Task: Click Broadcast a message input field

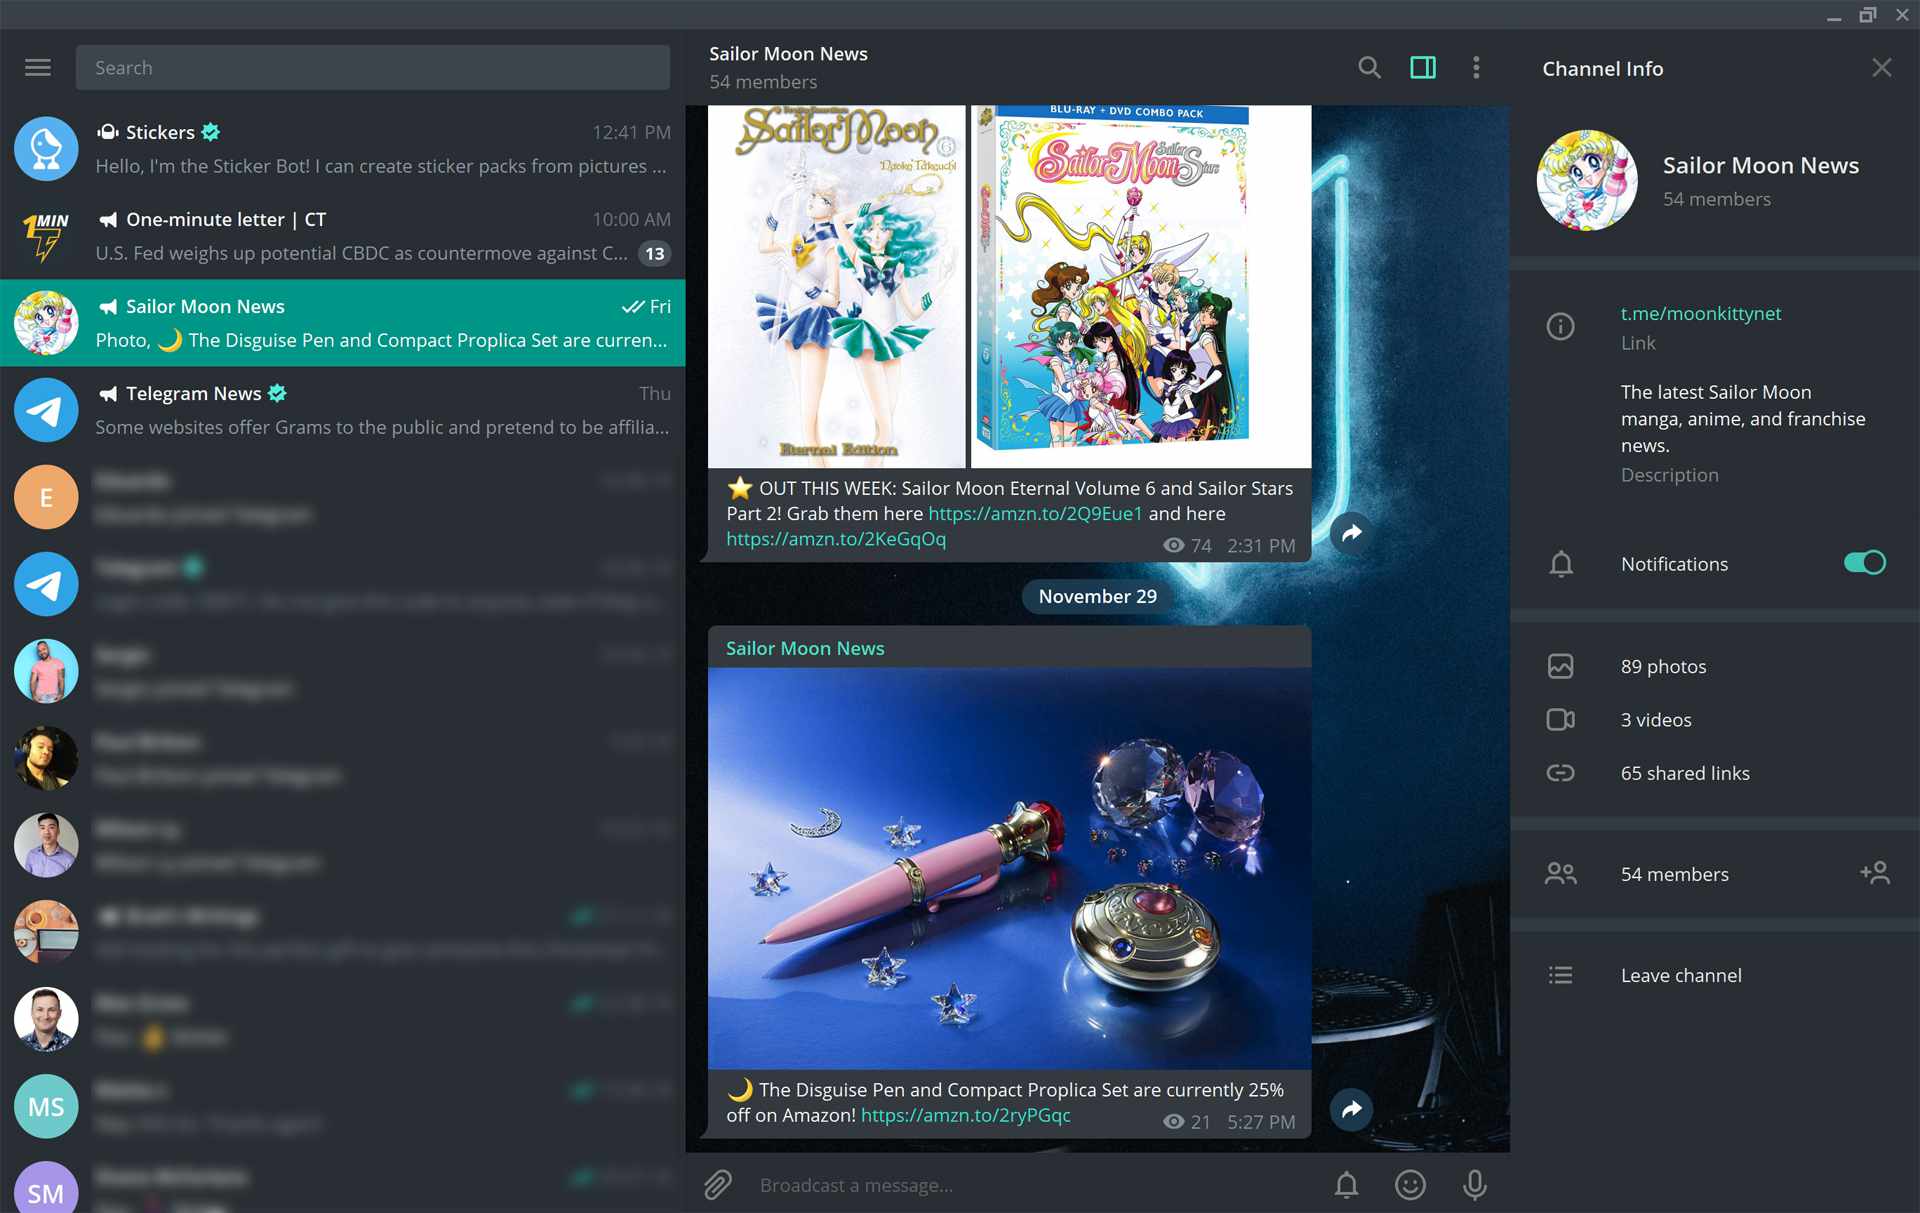Action: pos(1035,1185)
